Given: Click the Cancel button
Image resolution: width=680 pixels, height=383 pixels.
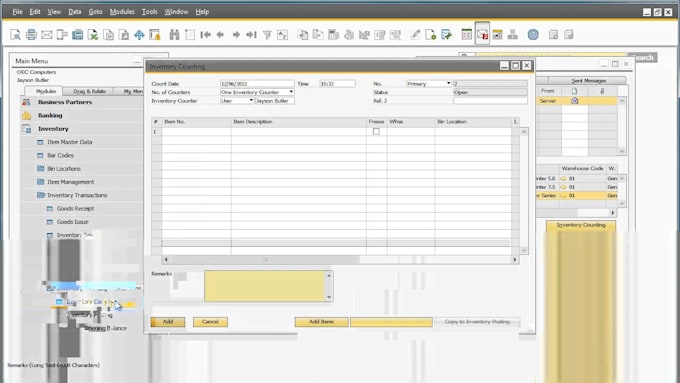Looking at the screenshot, I should click(x=210, y=322).
